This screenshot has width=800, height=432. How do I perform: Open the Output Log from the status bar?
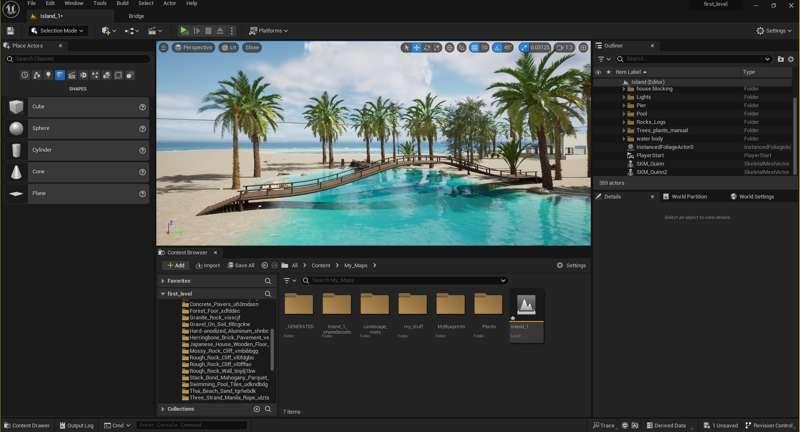point(77,425)
